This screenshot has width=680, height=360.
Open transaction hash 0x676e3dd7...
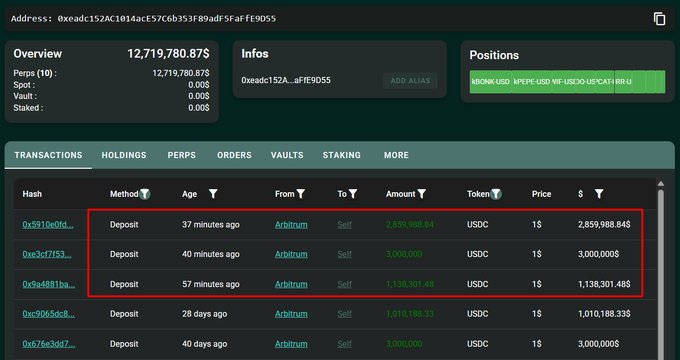click(49, 344)
